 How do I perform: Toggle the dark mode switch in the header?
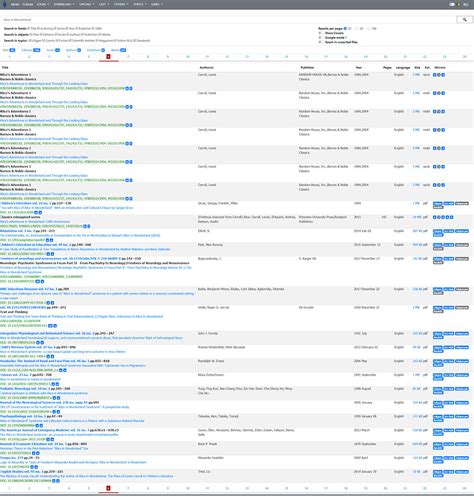pos(452,4)
